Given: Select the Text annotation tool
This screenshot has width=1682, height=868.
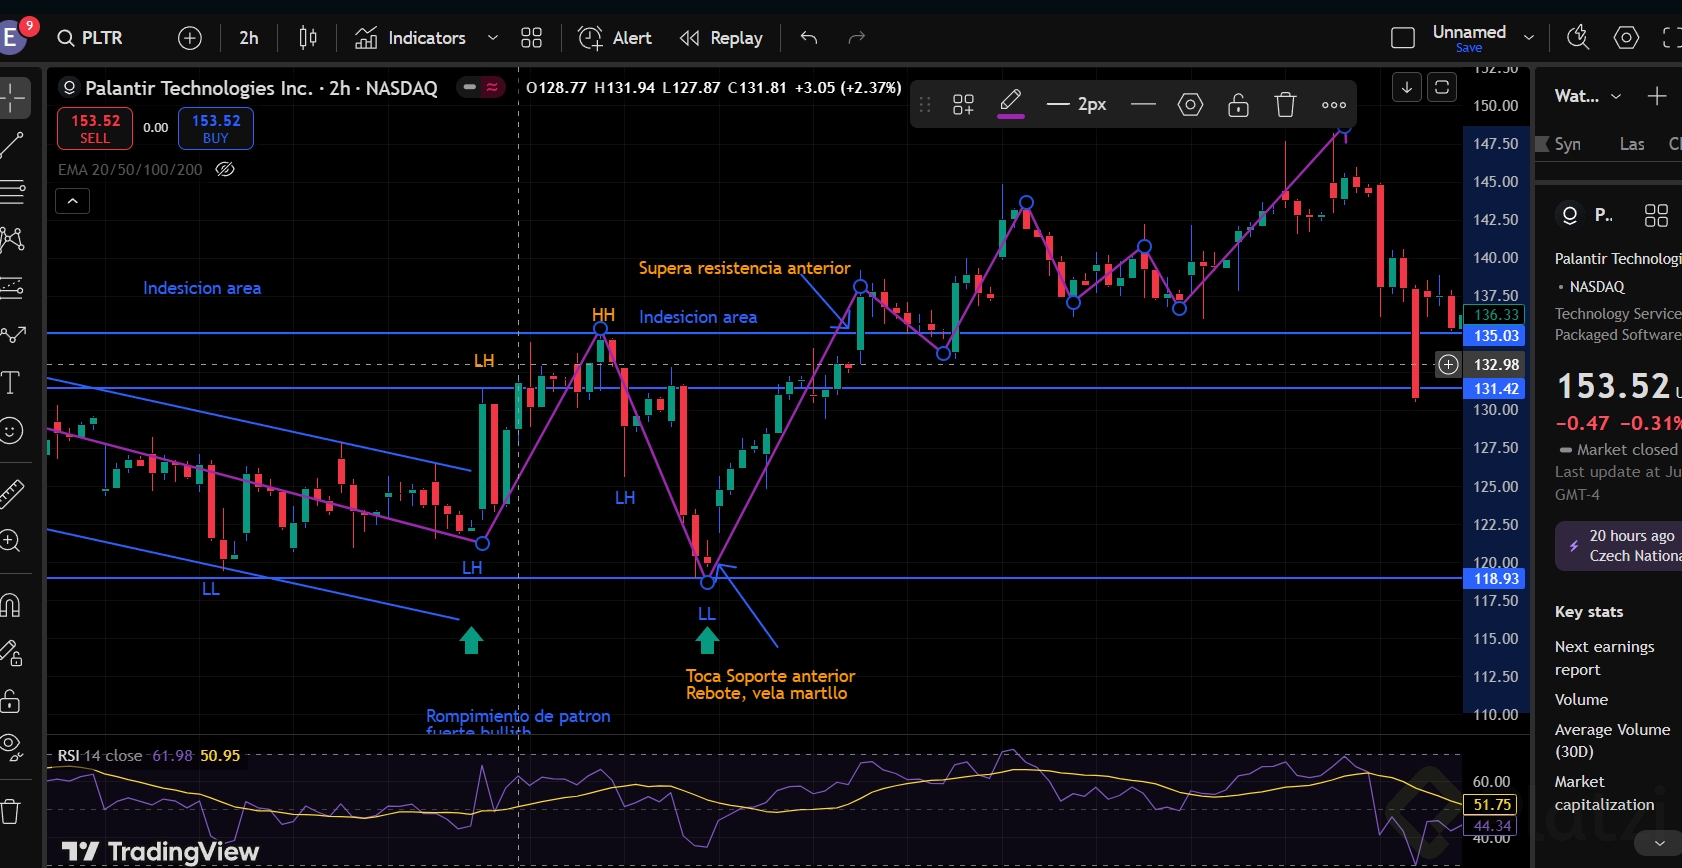Looking at the screenshot, I should click(11, 383).
